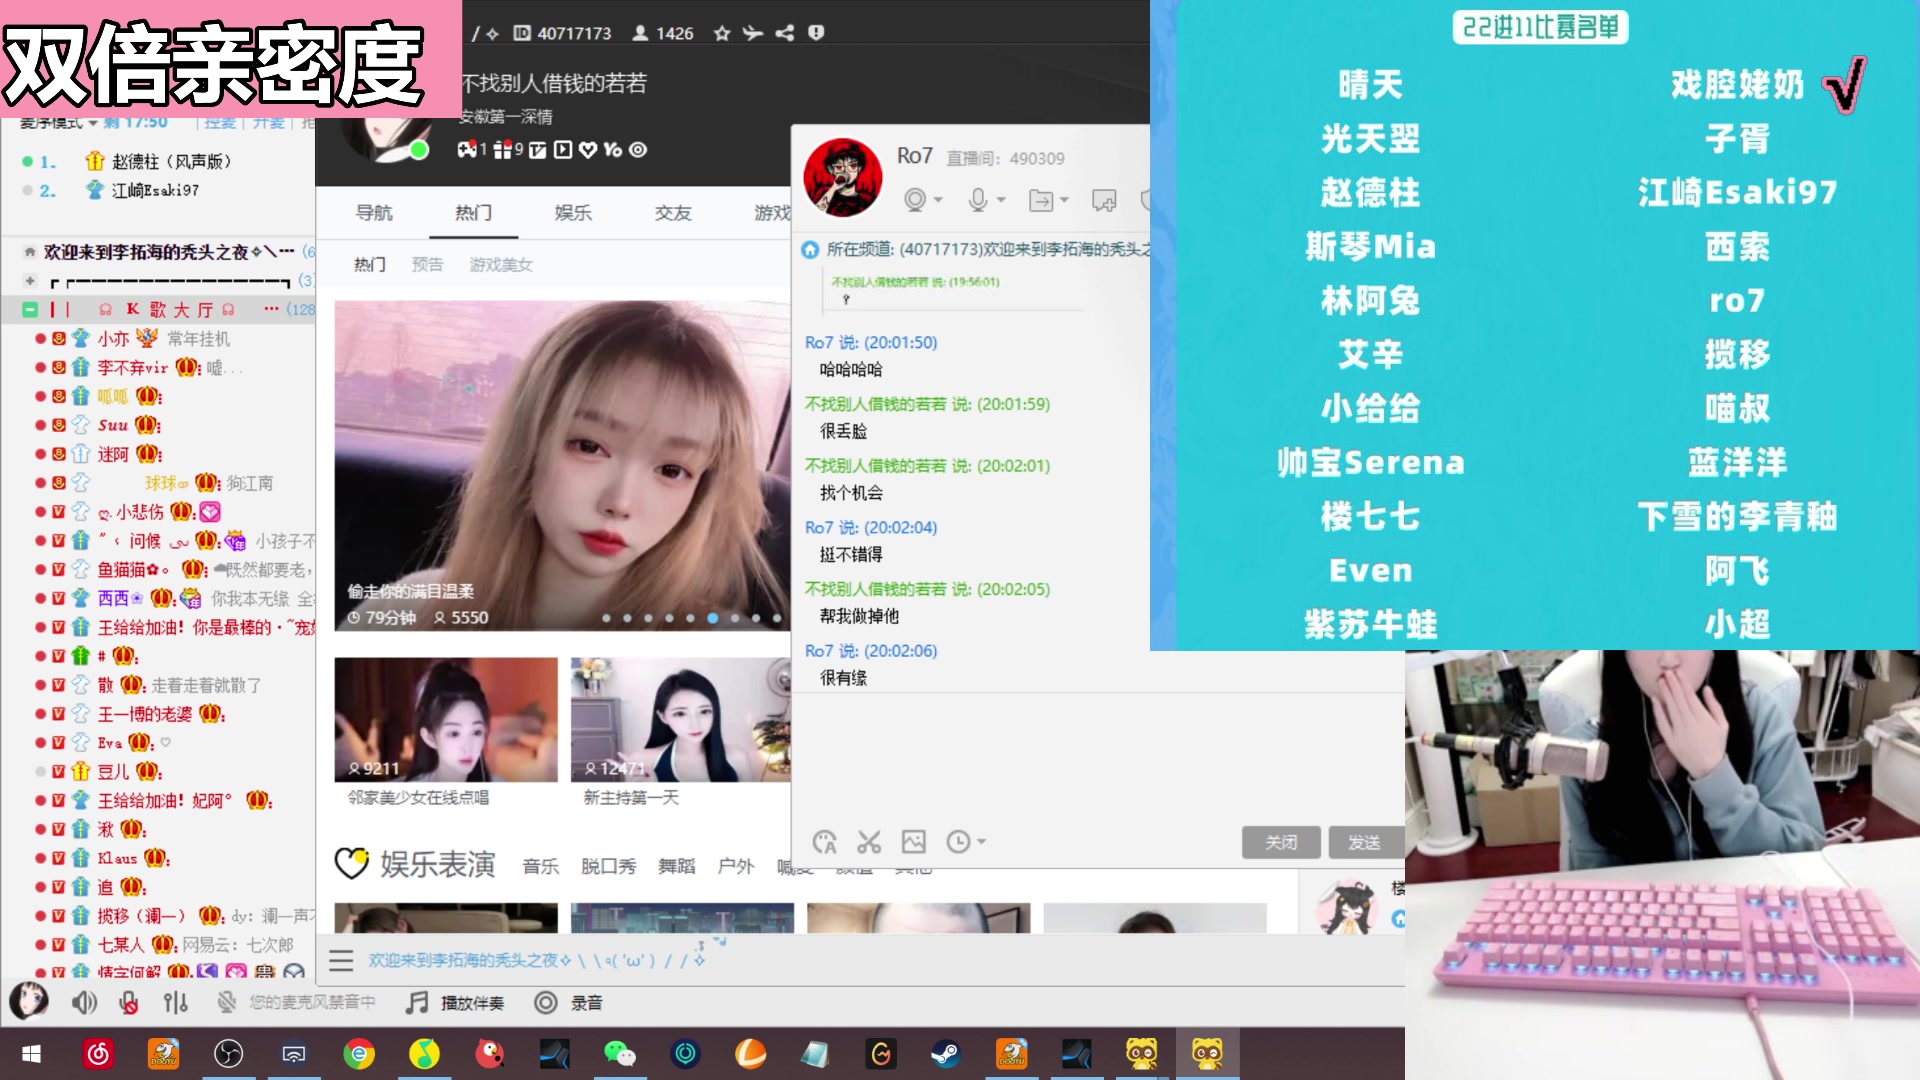Screen dimensions: 1920x1080
Task: Click the star favorite icon beside room ID 40717173
Action: point(722,33)
